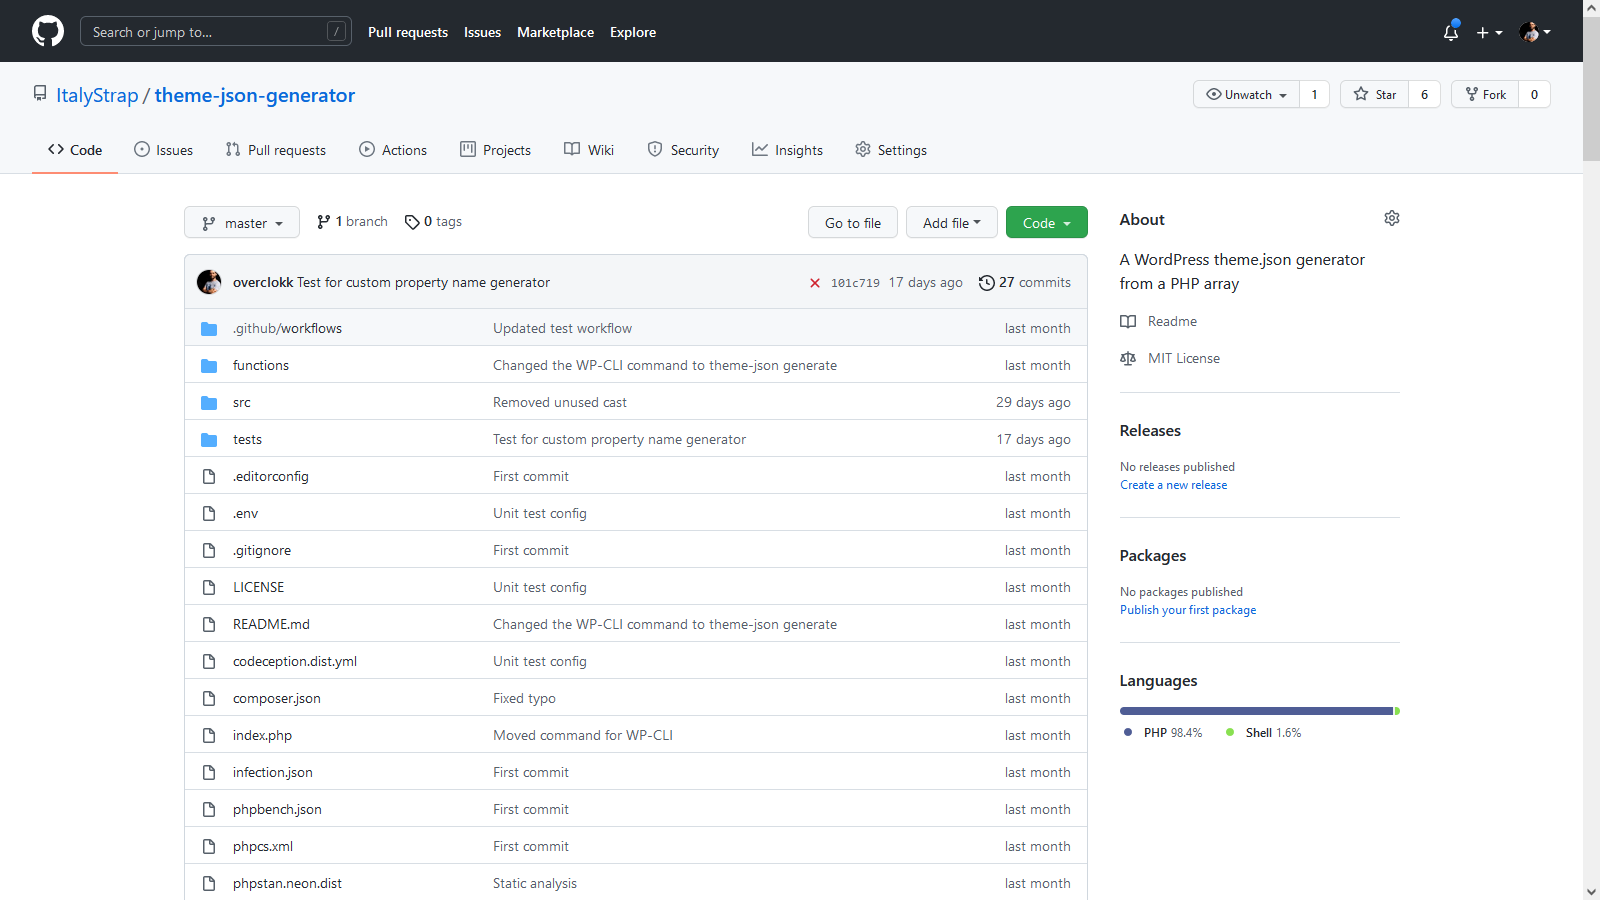Open the master branch selector
The image size is (1600, 900).
(x=242, y=223)
